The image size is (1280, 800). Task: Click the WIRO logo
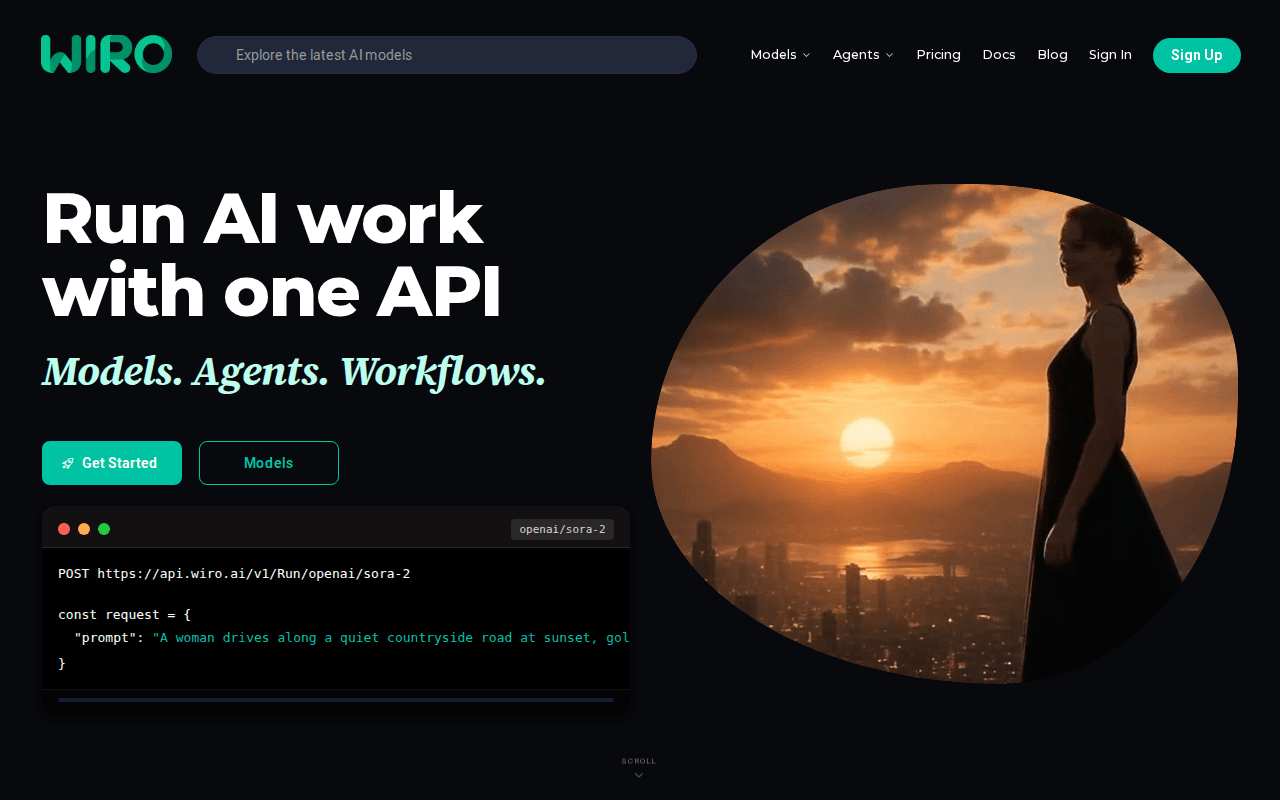pyautogui.click(x=106, y=54)
